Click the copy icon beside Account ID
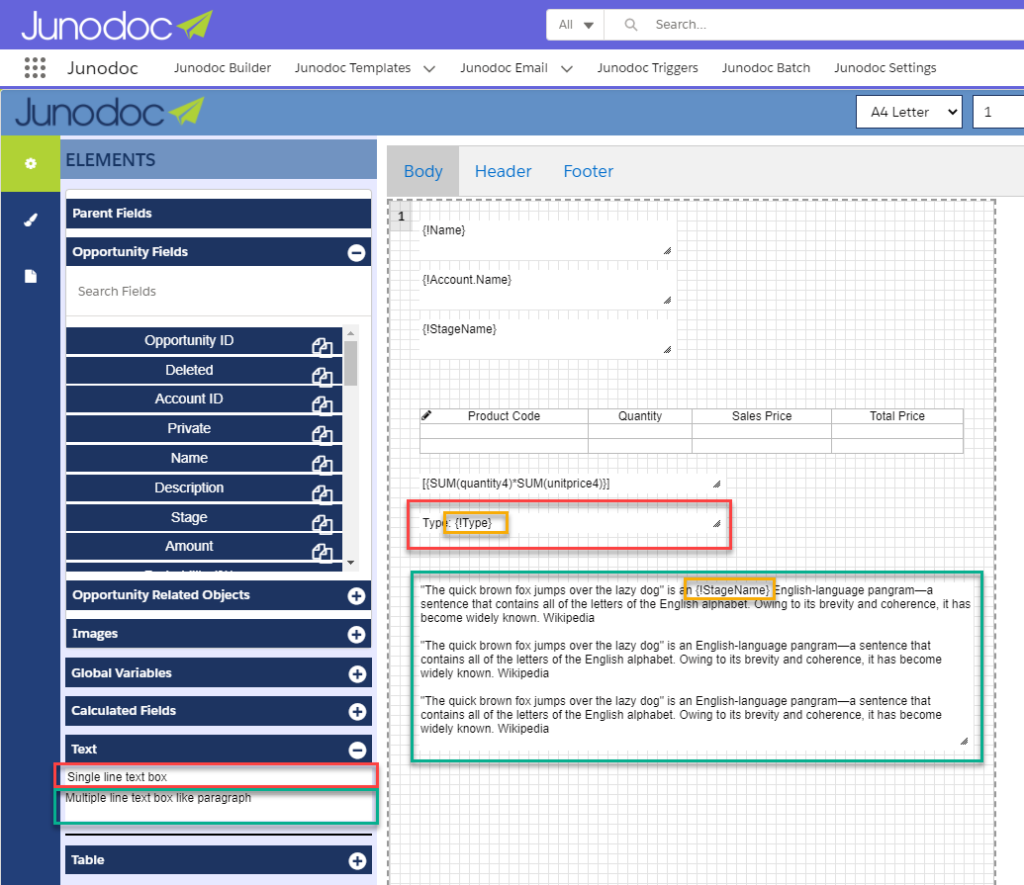The width and height of the screenshot is (1024, 885). pos(322,405)
